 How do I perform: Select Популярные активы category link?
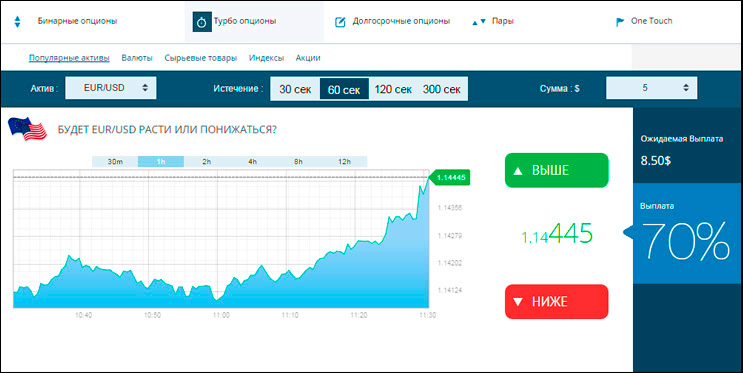pos(69,58)
